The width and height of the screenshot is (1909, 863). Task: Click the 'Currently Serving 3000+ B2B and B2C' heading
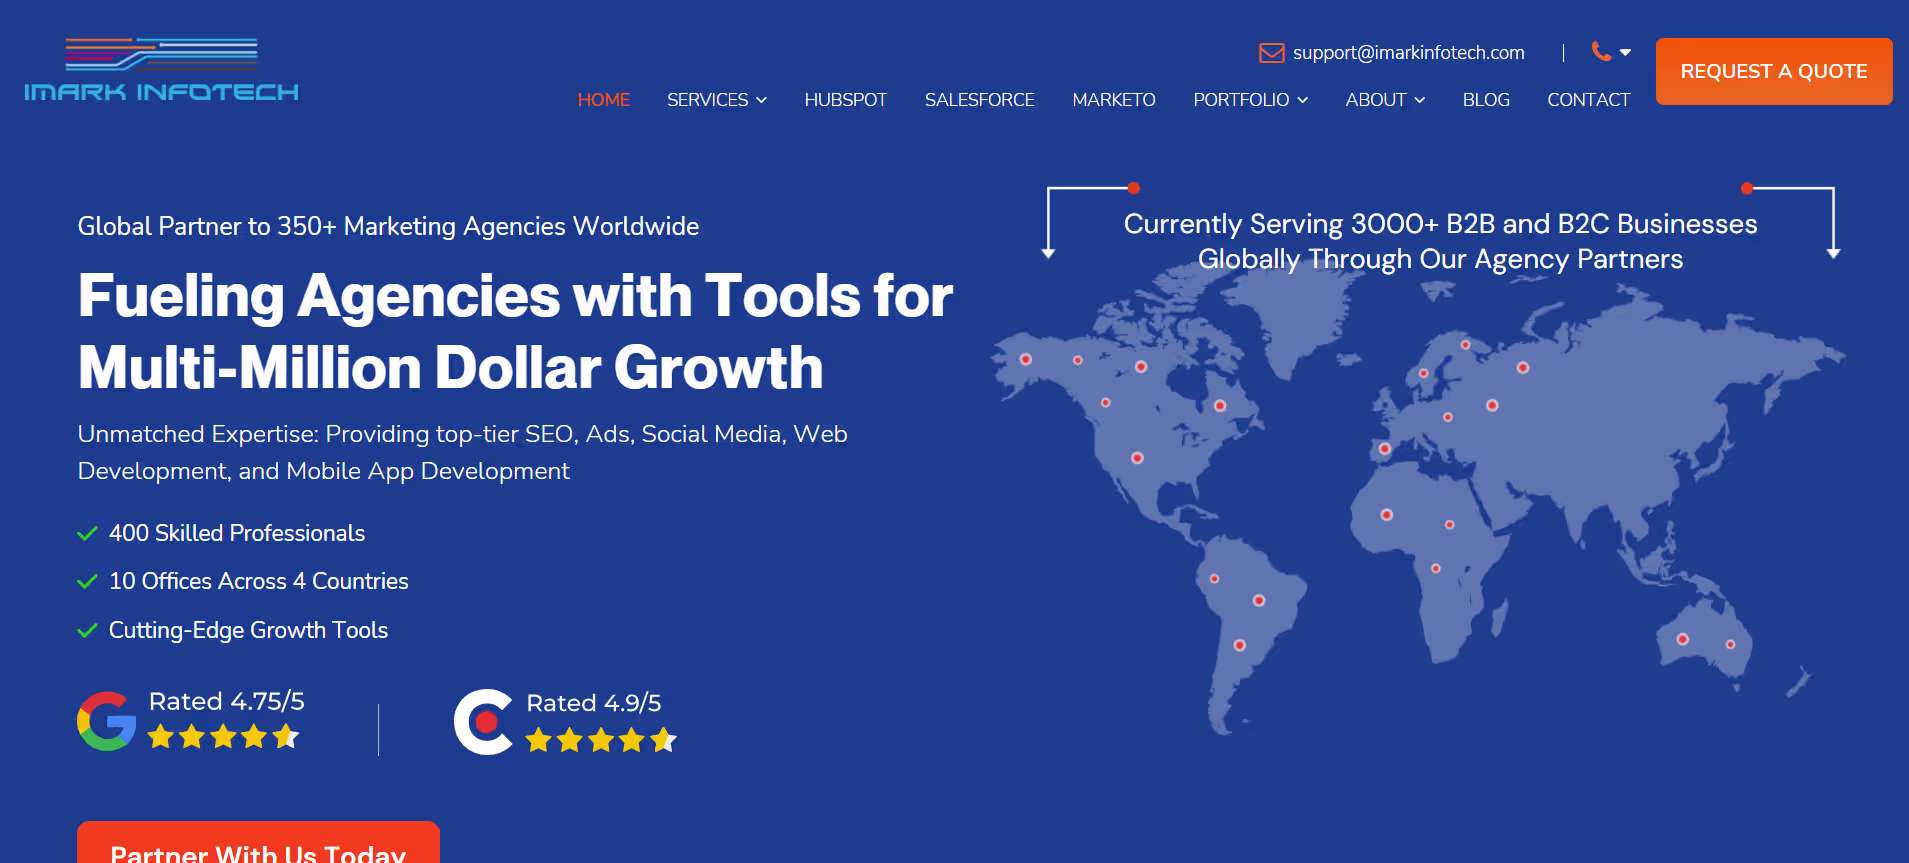pyautogui.click(x=1440, y=241)
